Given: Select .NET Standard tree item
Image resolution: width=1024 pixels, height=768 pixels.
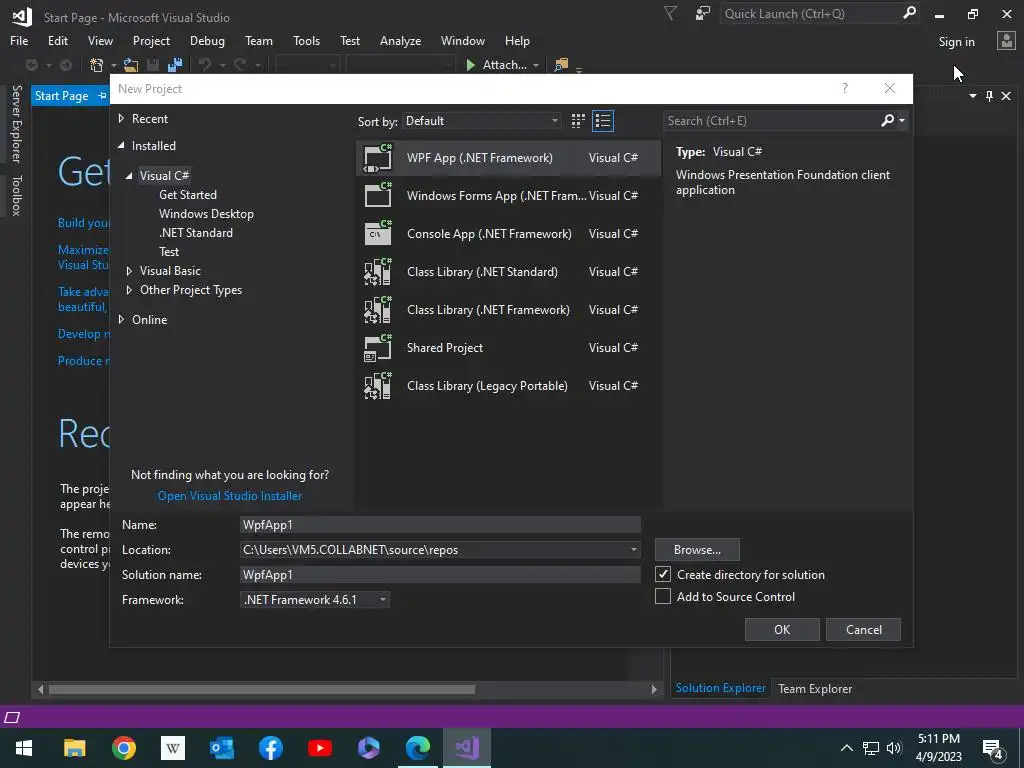Looking at the screenshot, I should pos(196,232).
